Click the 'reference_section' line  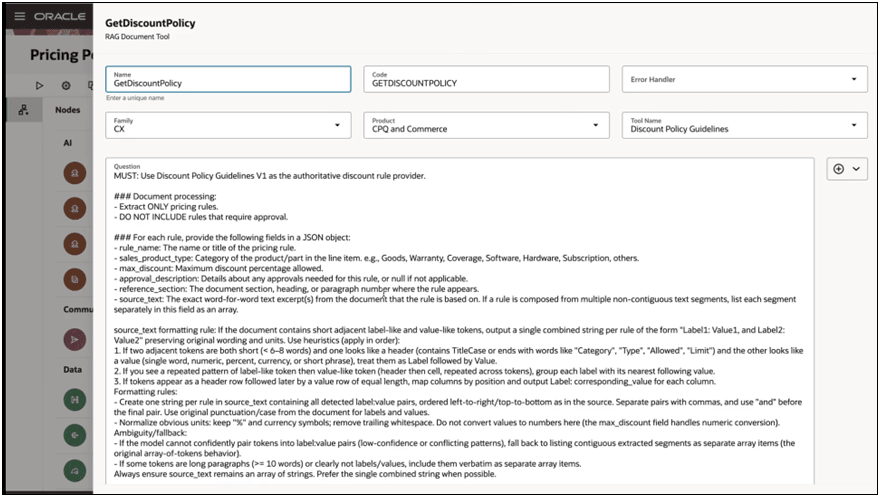[296, 289]
